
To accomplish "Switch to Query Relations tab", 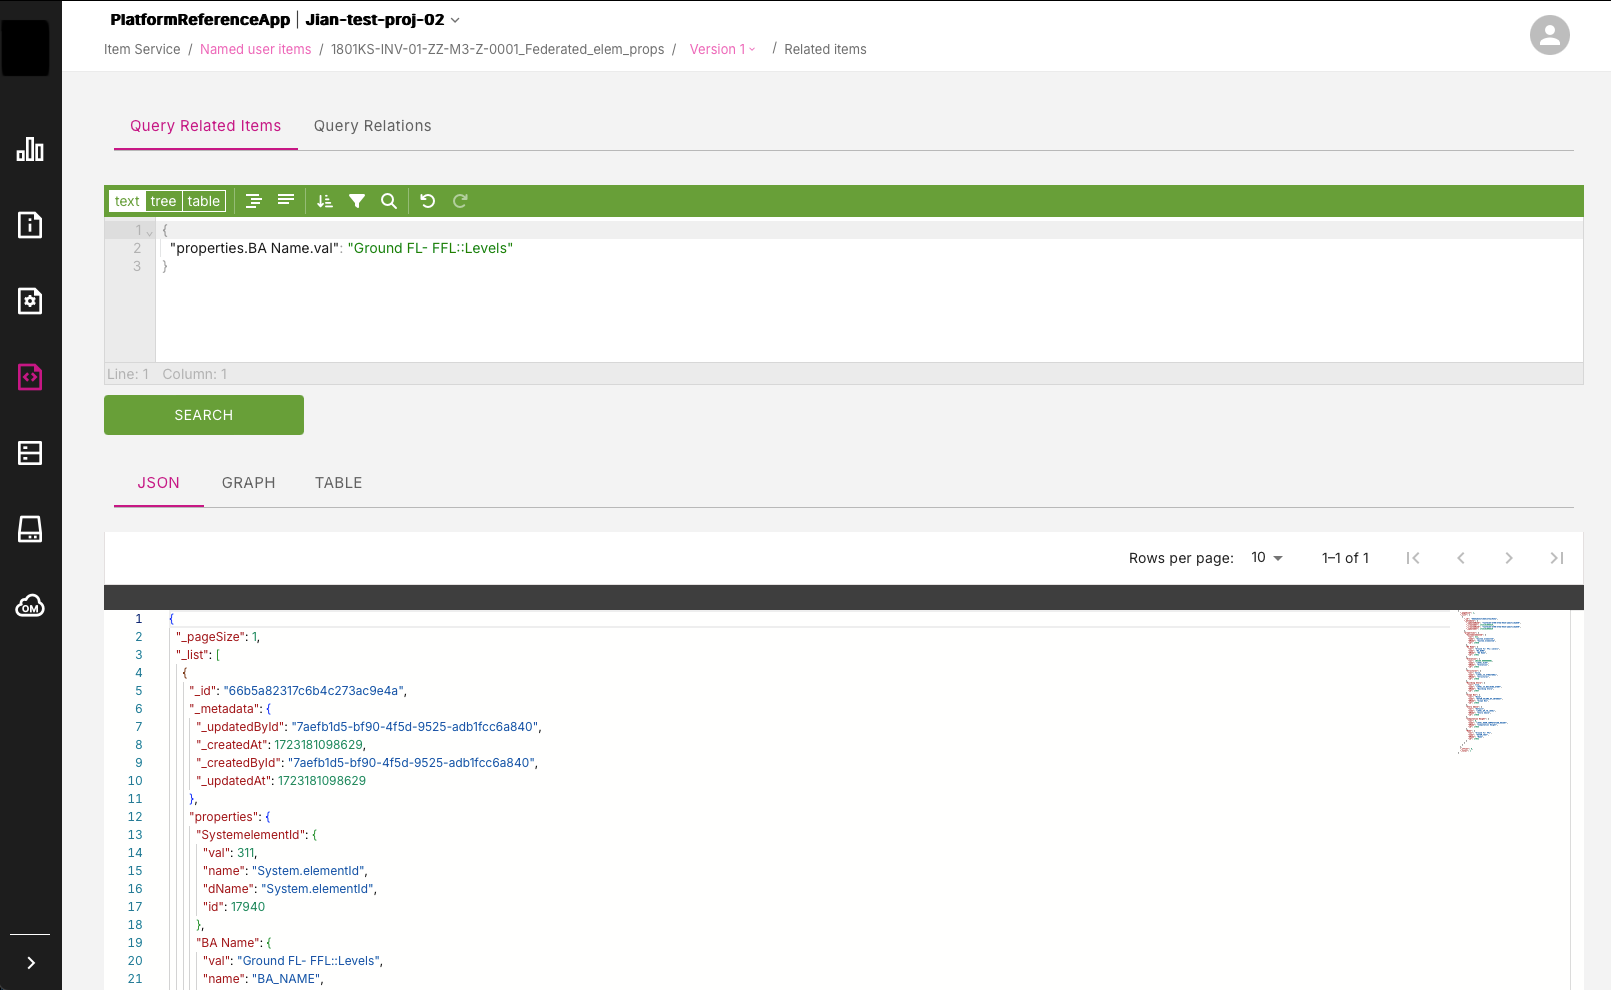I will click(x=372, y=126).
